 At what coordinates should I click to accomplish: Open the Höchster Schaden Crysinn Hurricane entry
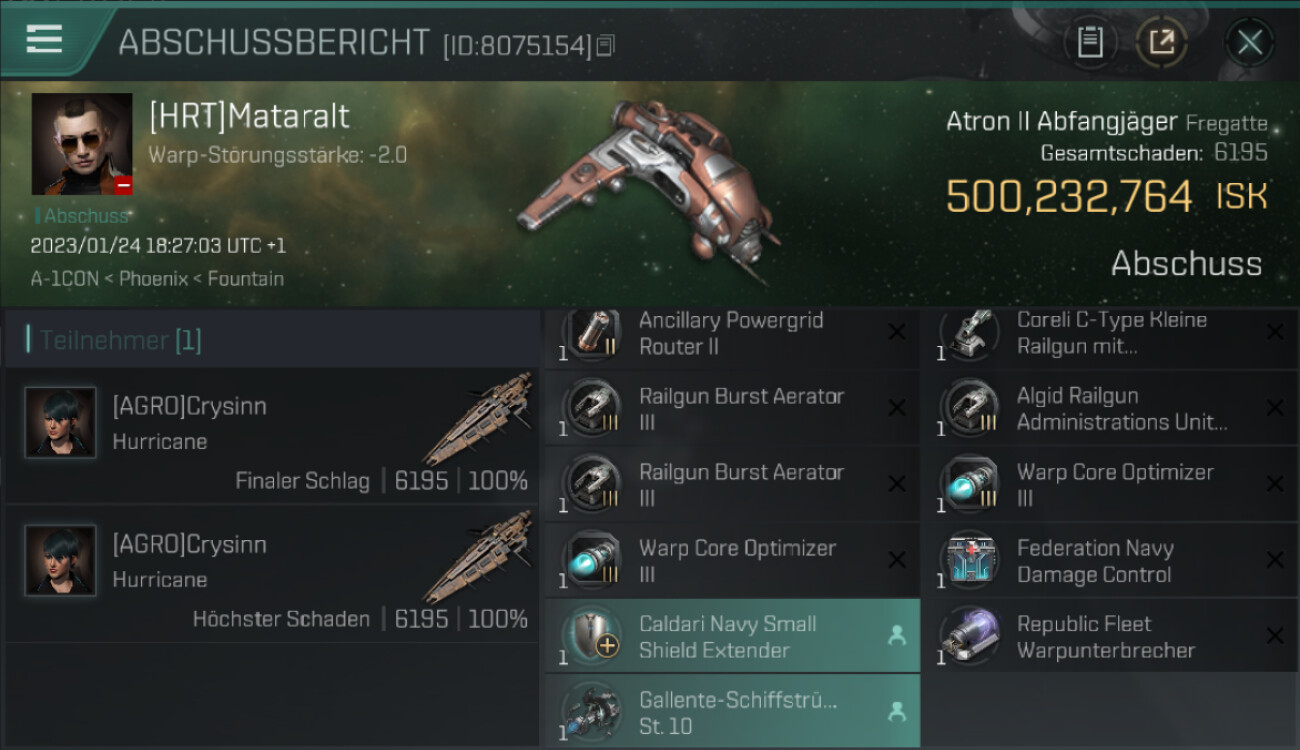click(272, 574)
